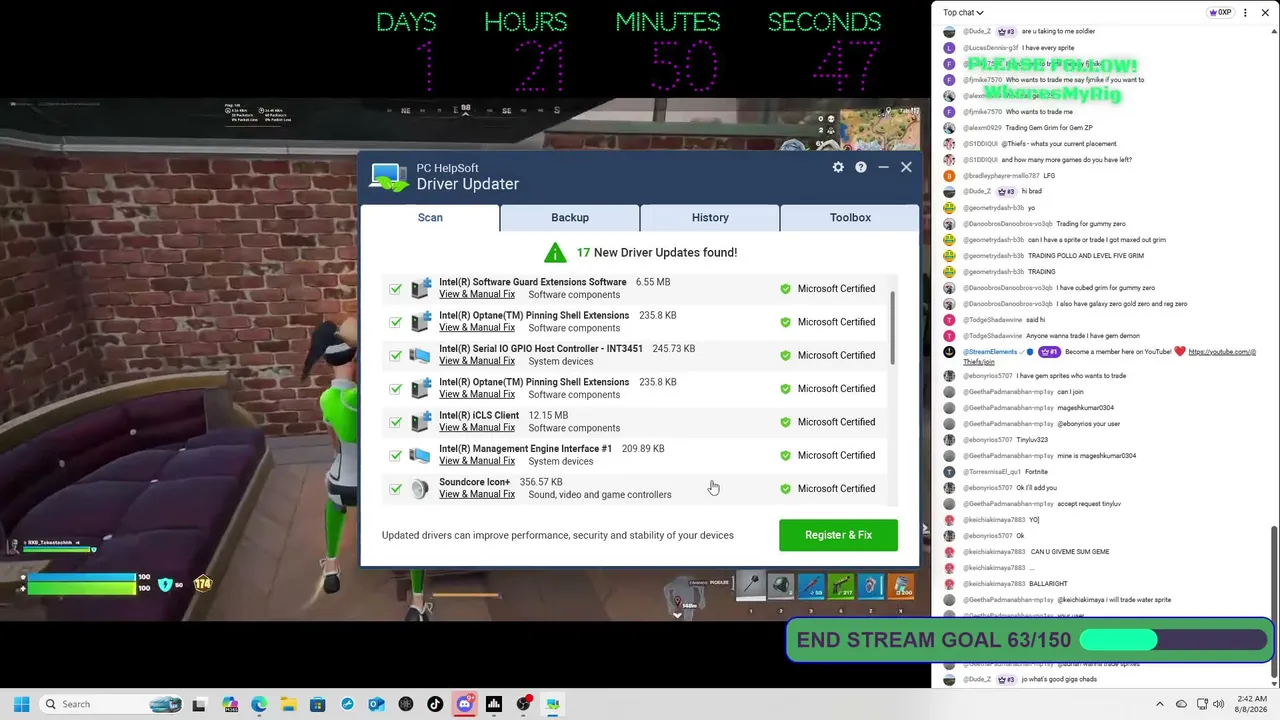1280x720 pixels.
Task: Click the Soundcore Icon+ speaker device icon
Action: pos(420,488)
